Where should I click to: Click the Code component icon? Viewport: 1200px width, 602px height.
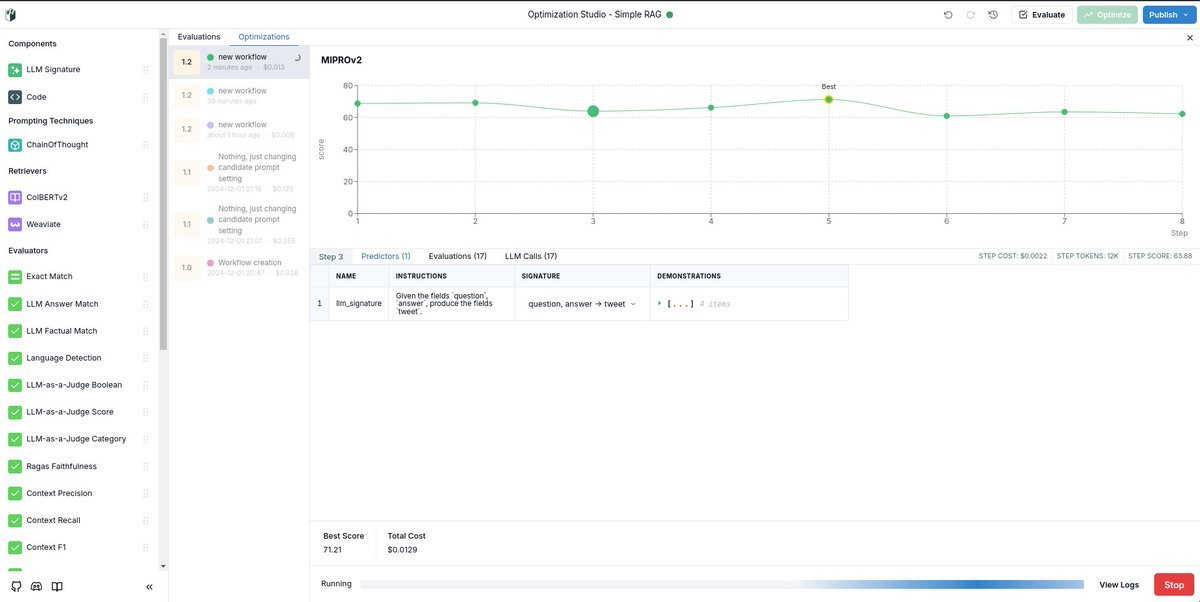click(15, 97)
